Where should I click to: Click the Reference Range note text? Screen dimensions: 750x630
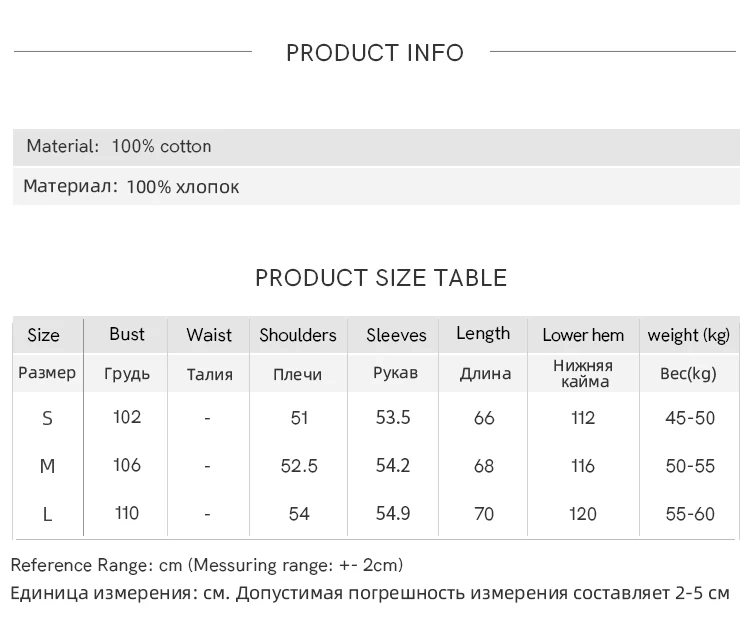click(x=207, y=565)
